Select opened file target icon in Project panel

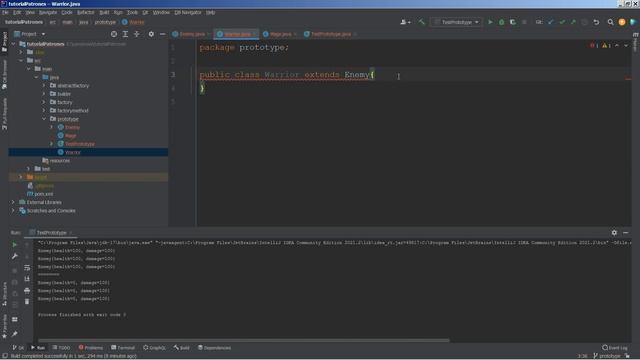point(114,34)
